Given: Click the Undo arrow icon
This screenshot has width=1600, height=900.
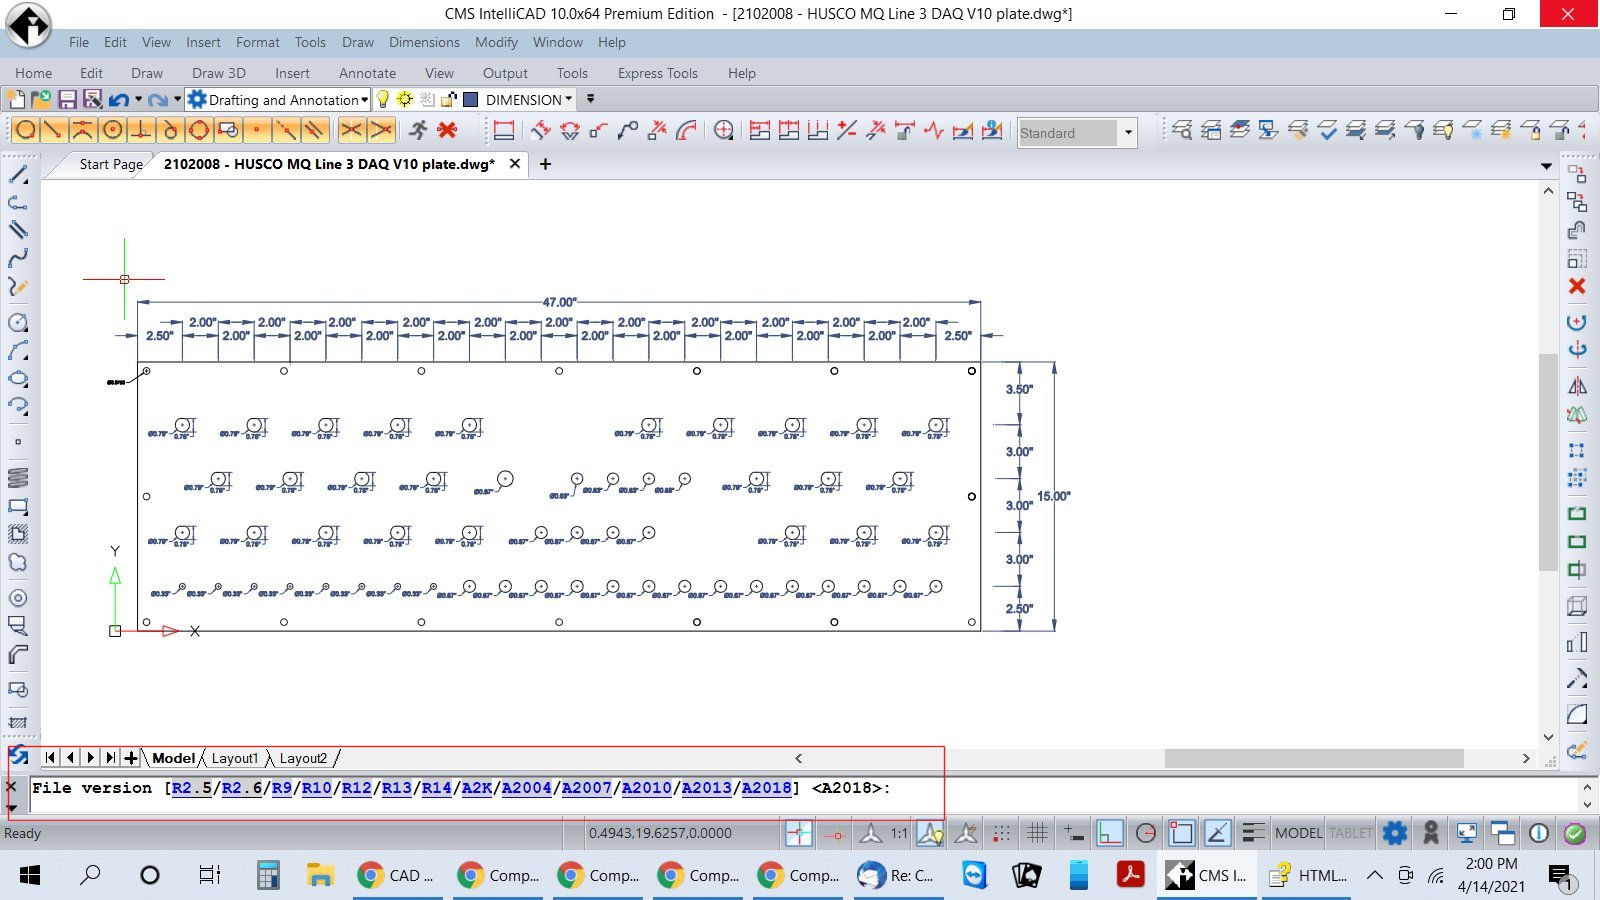Looking at the screenshot, I should (x=118, y=99).
